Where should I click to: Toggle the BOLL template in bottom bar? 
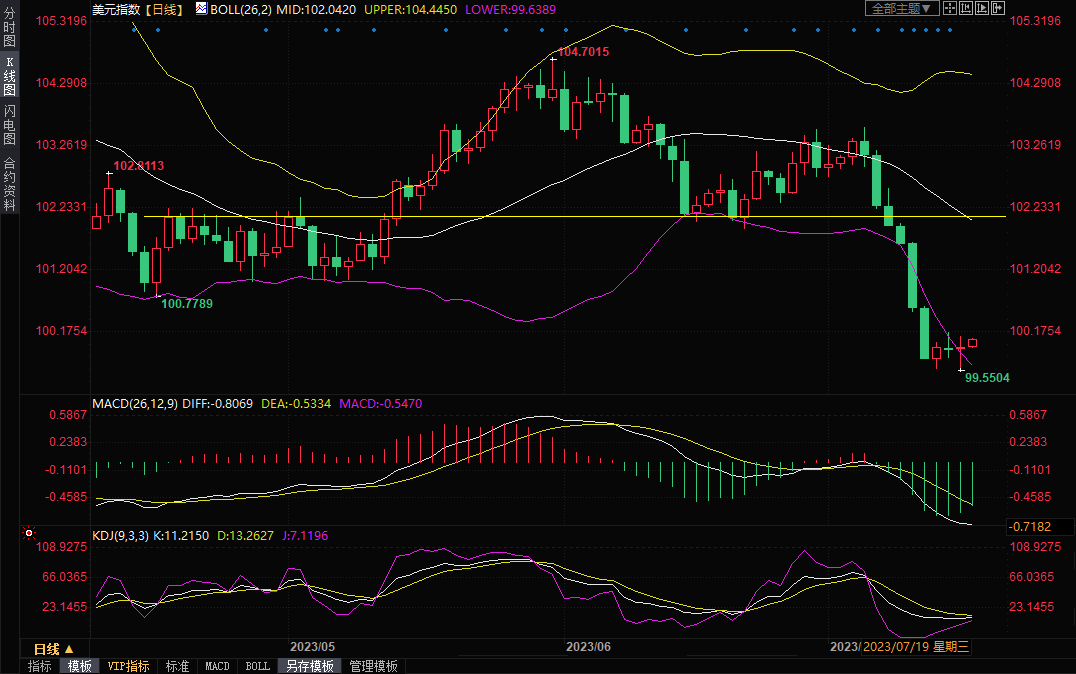pos(257,666)
